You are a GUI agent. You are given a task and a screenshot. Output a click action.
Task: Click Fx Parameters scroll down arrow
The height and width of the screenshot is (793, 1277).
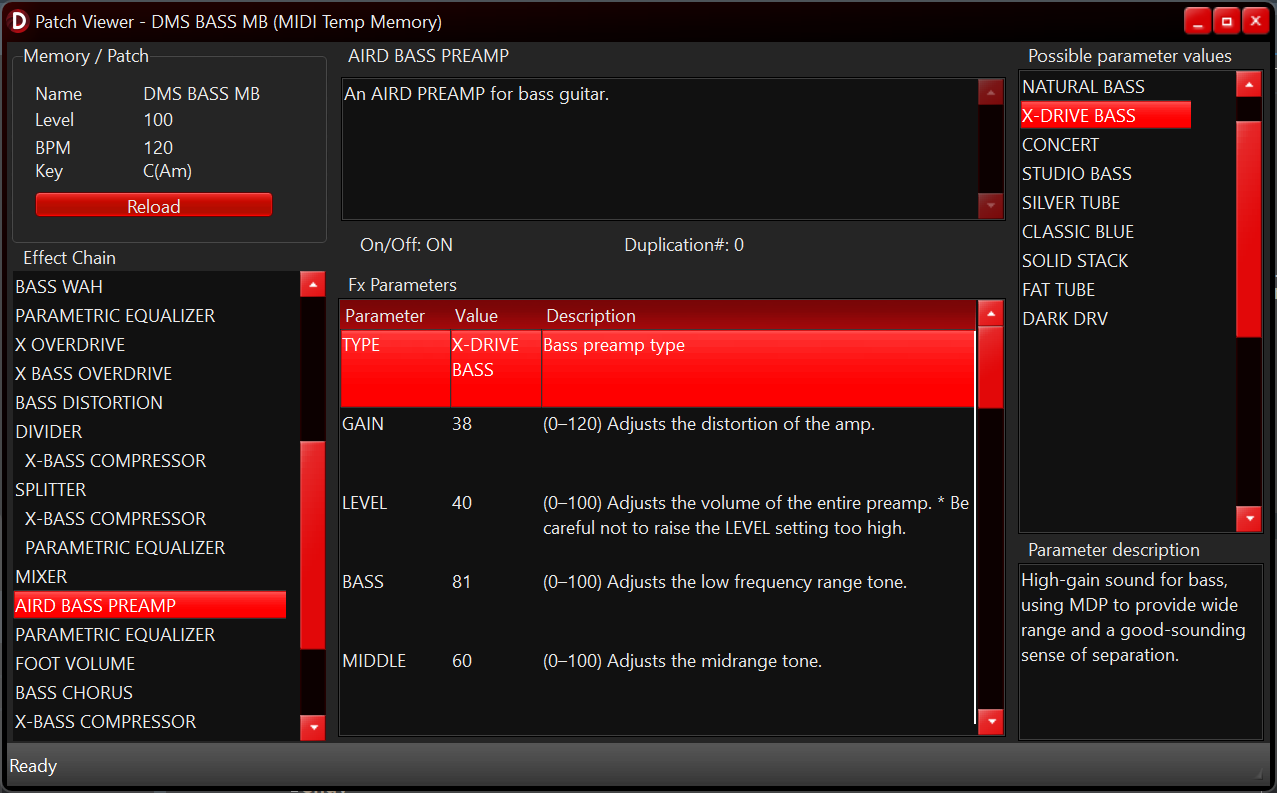pyautogui.click(x=990, y=721)
